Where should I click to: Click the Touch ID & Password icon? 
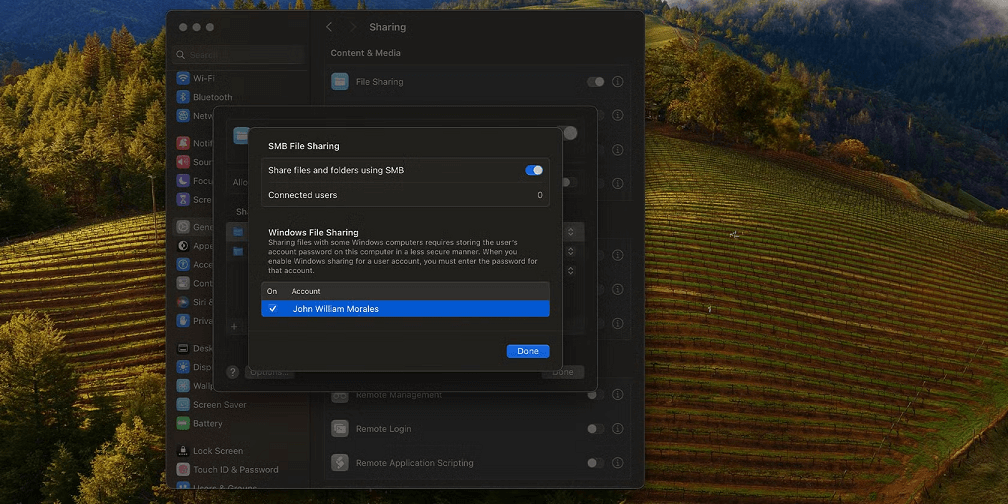(183, 470)
